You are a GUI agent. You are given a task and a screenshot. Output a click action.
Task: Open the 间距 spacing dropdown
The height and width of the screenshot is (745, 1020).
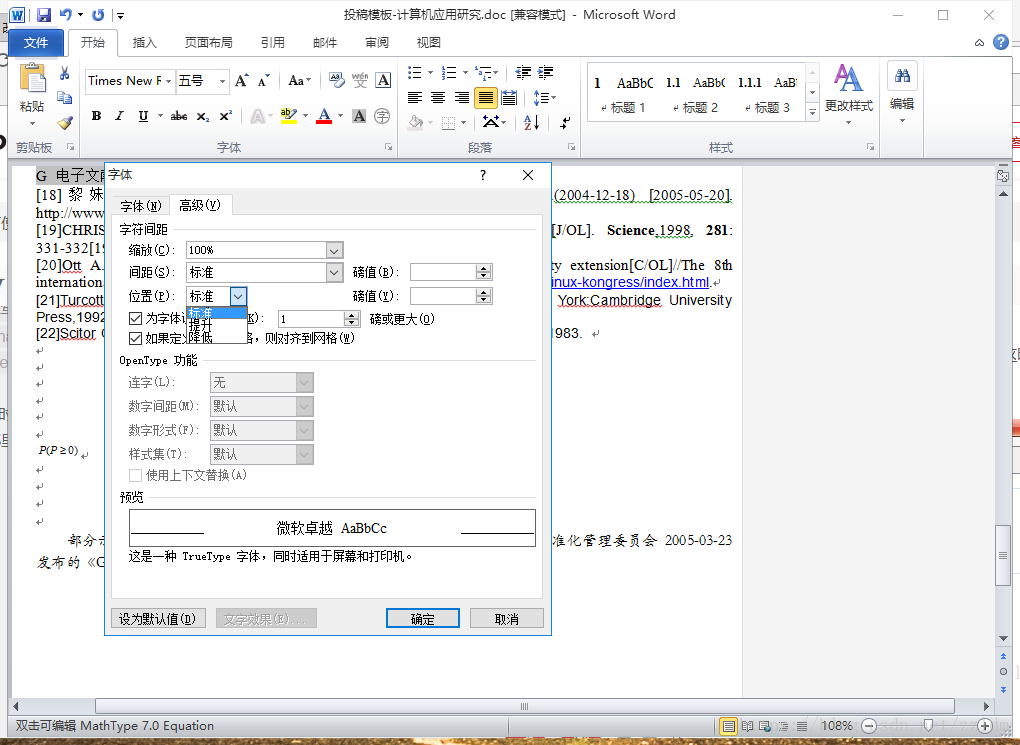[334, 272]
